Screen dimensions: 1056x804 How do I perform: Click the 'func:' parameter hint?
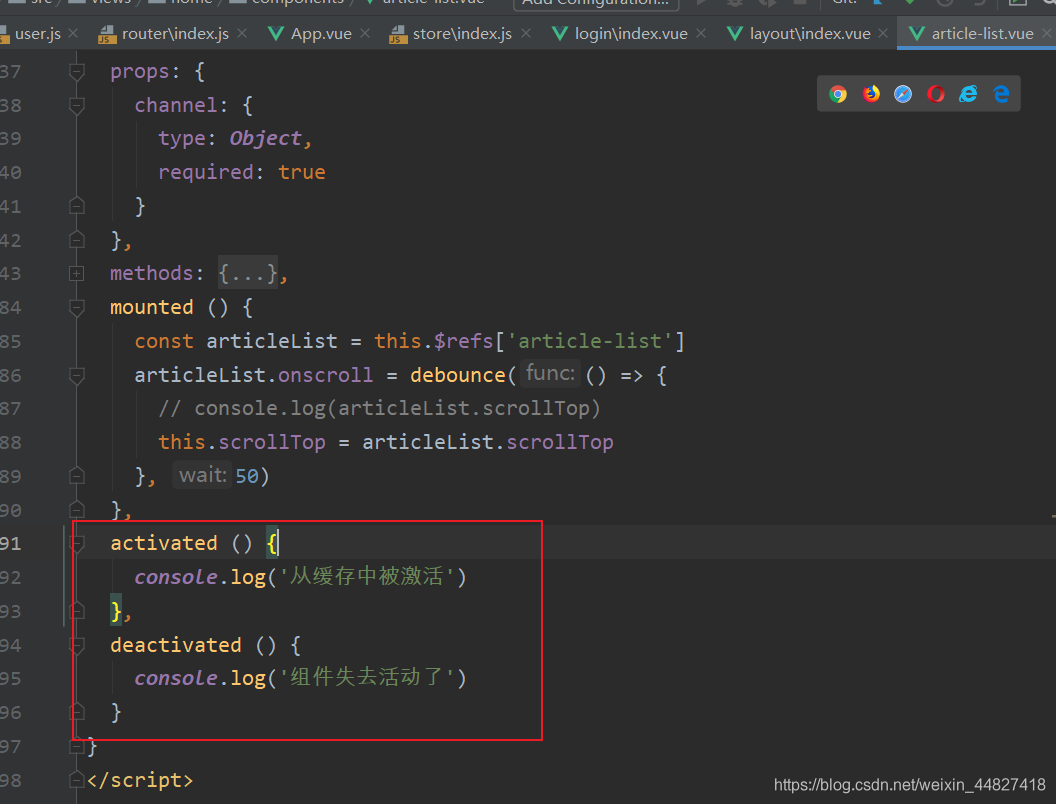point(550,374)
